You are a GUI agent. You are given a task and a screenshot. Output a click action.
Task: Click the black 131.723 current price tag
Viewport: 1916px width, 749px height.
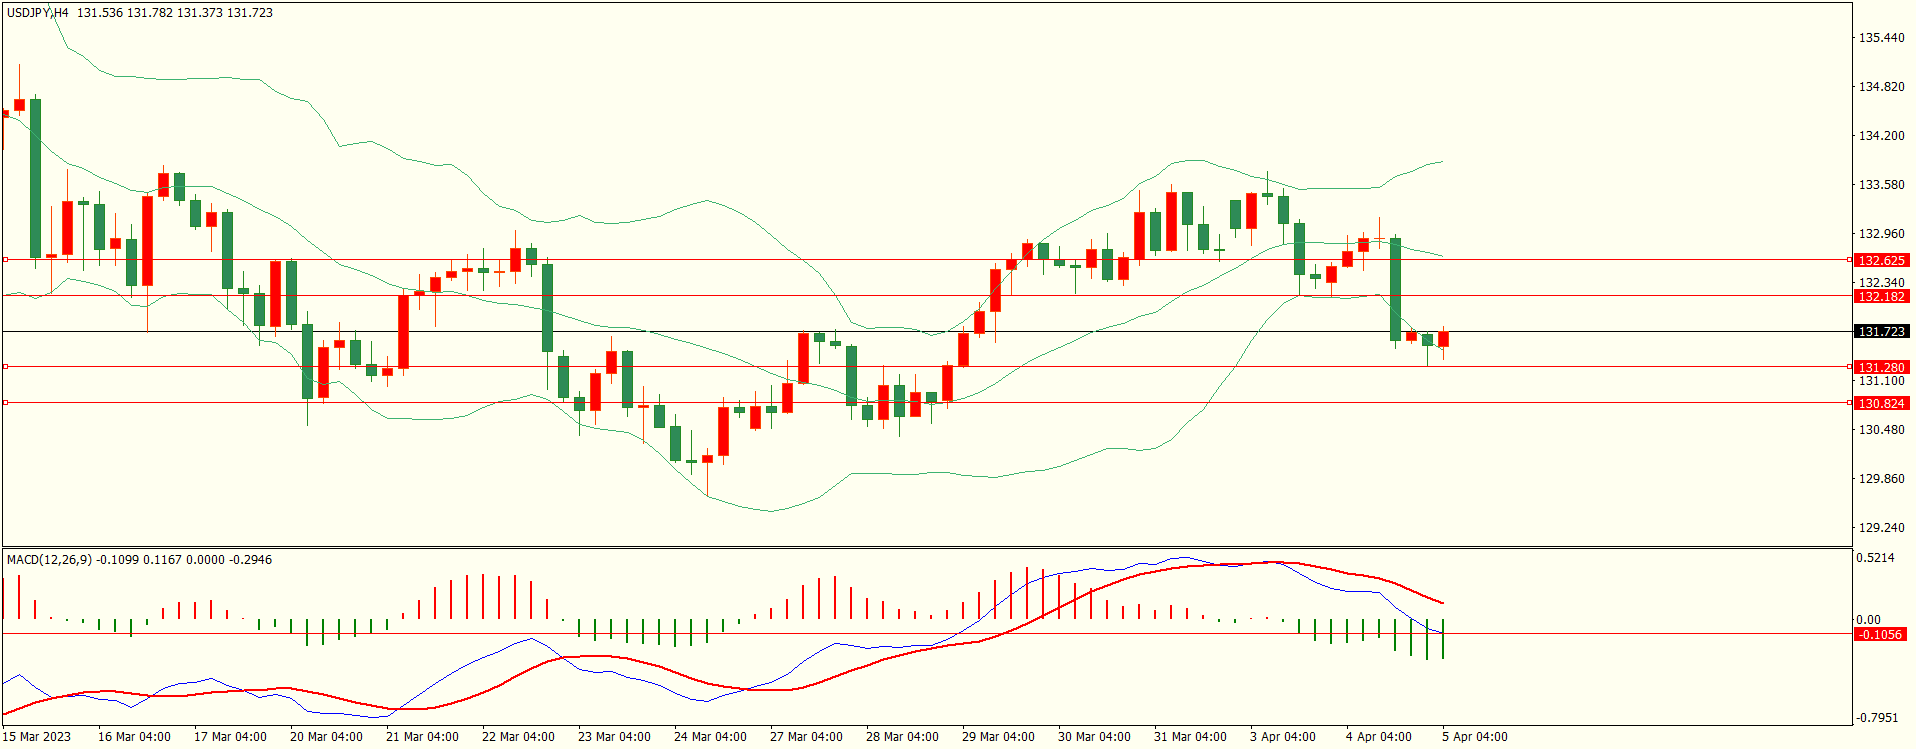(x=1880, y=331)
